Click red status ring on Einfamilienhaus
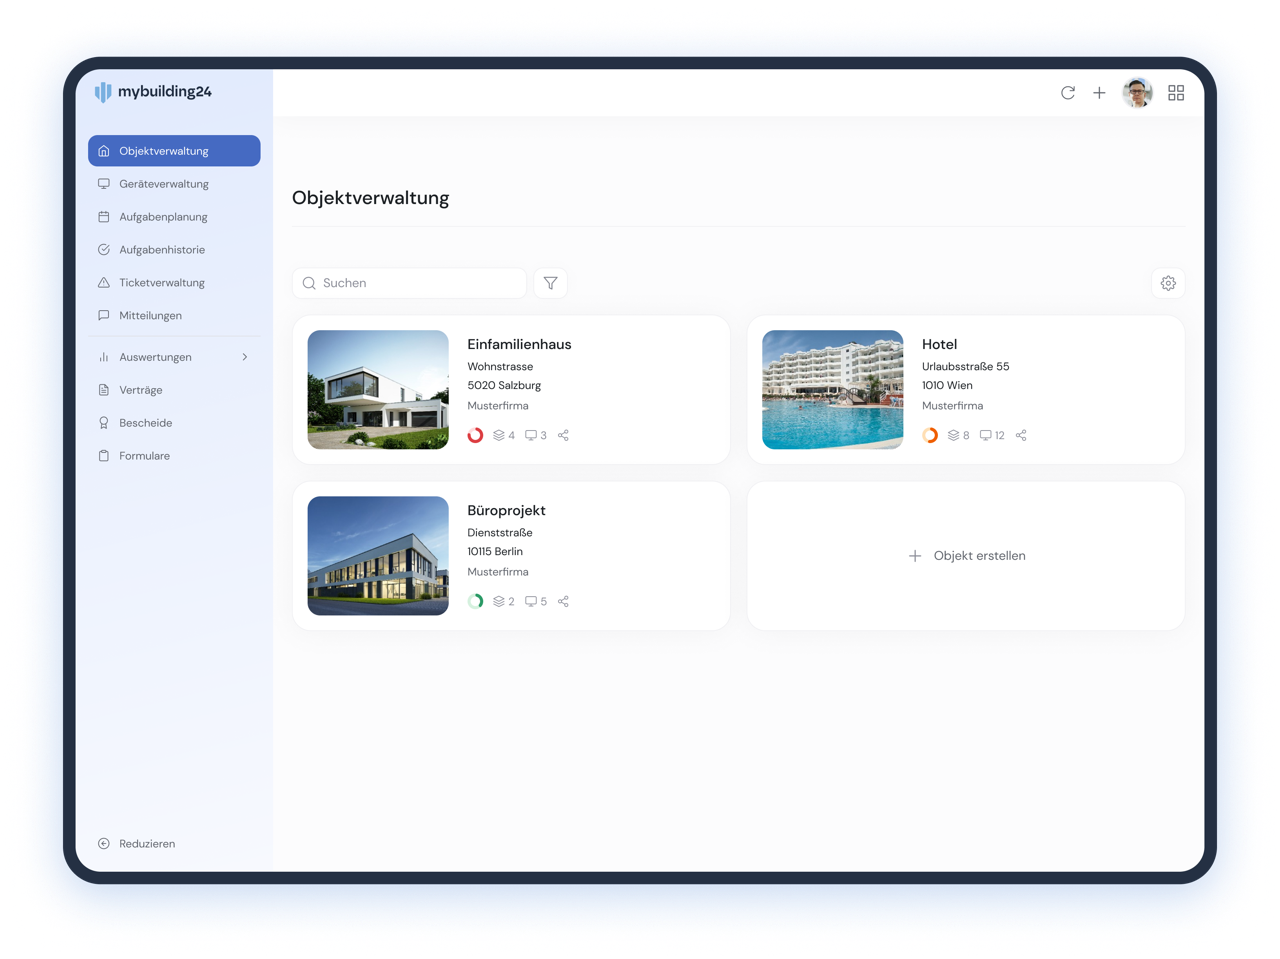 (x=476, y=435)
